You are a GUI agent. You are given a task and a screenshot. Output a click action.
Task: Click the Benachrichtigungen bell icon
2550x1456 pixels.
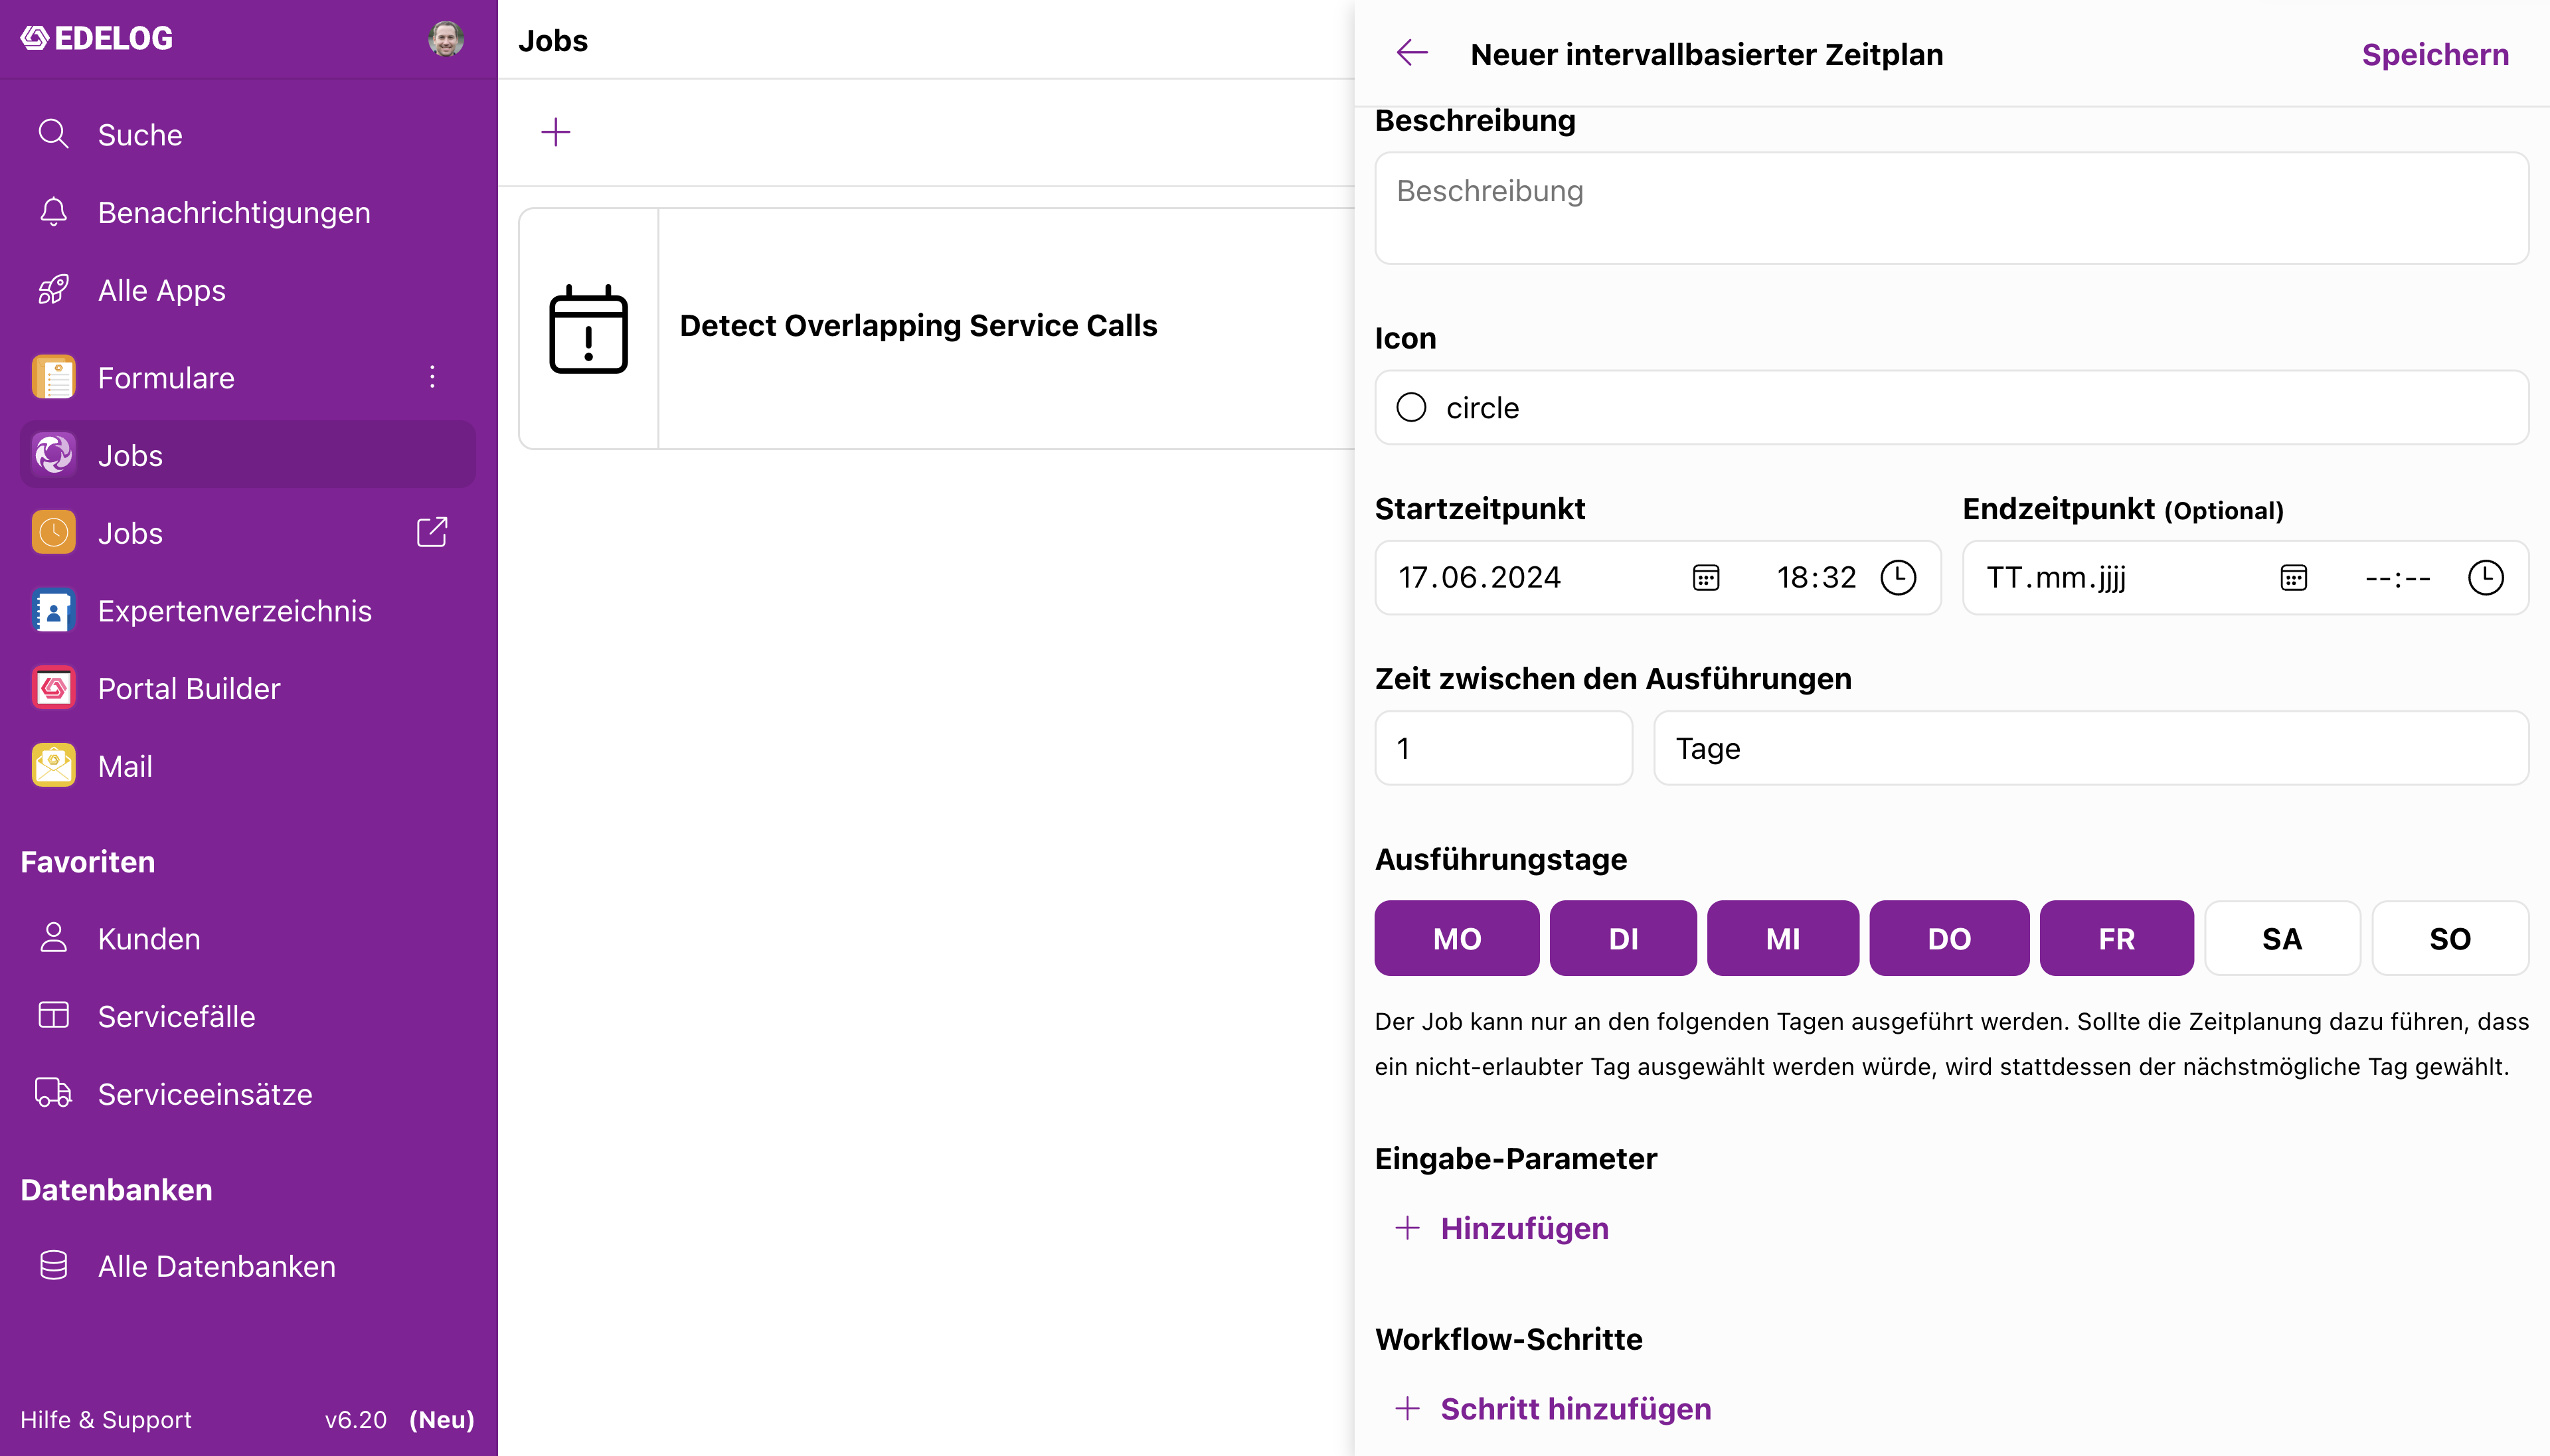53,212
